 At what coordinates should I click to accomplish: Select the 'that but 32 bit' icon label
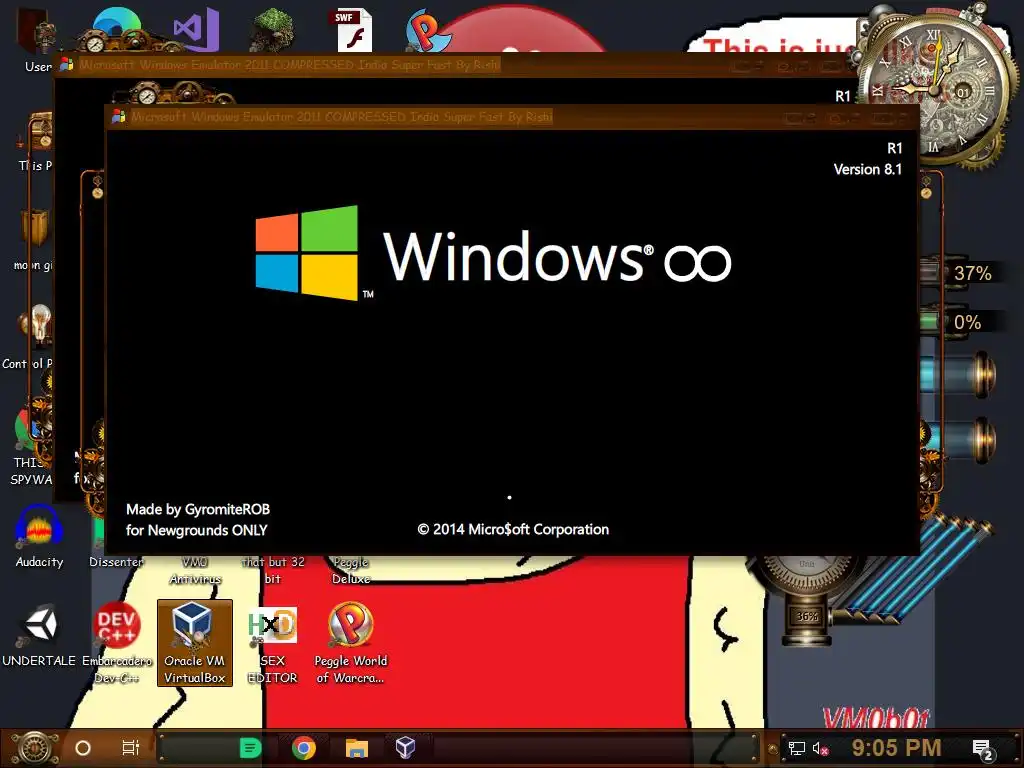tap(273, 570)
